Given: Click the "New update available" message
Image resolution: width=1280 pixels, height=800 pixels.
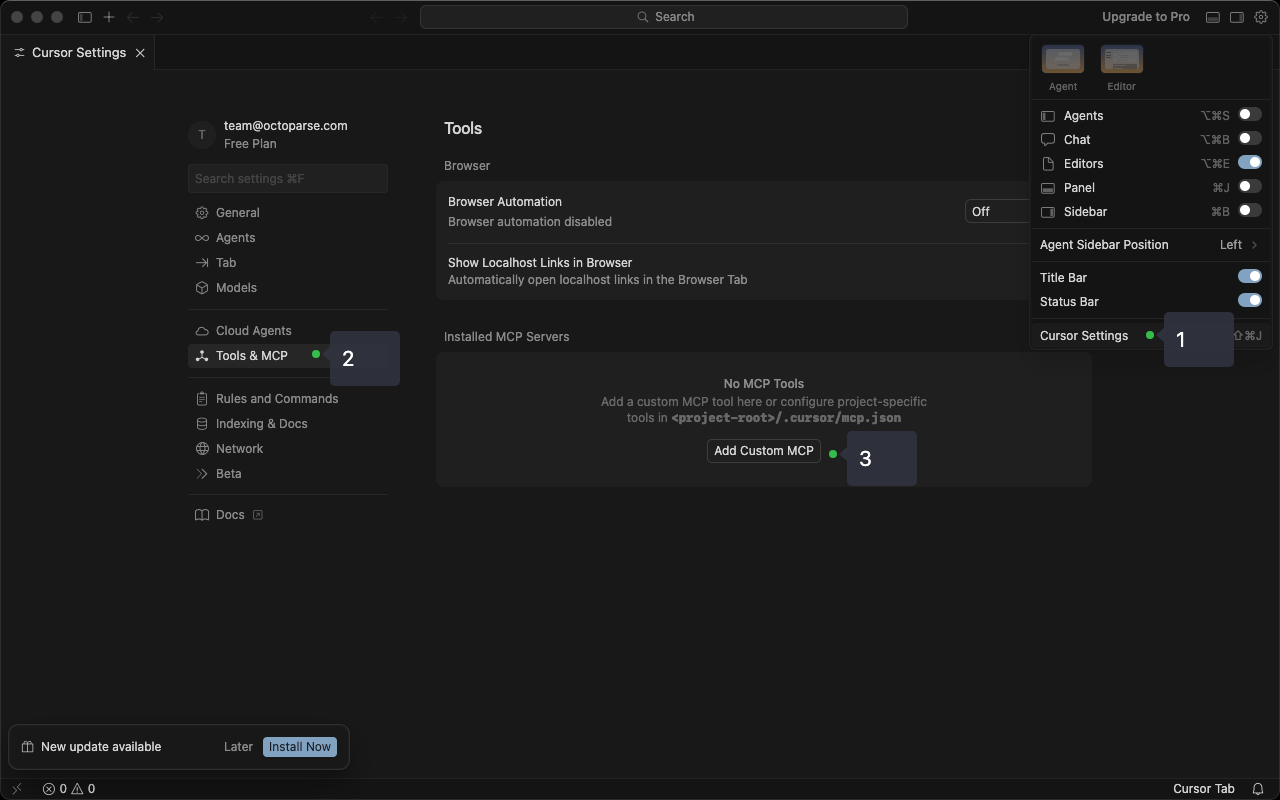Looking at the screenshot, I should [101, 747].
